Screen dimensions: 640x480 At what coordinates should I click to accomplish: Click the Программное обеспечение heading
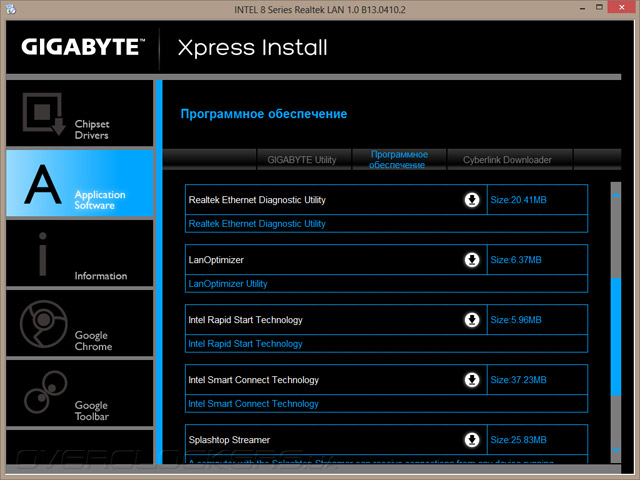pyautogui.click(x=264, y=114)
